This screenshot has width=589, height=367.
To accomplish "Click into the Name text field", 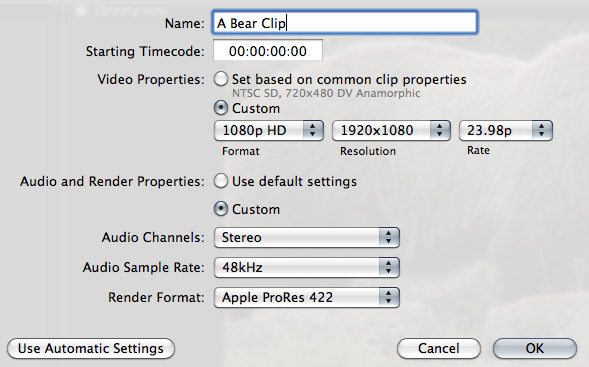I will tap(345, 23).
